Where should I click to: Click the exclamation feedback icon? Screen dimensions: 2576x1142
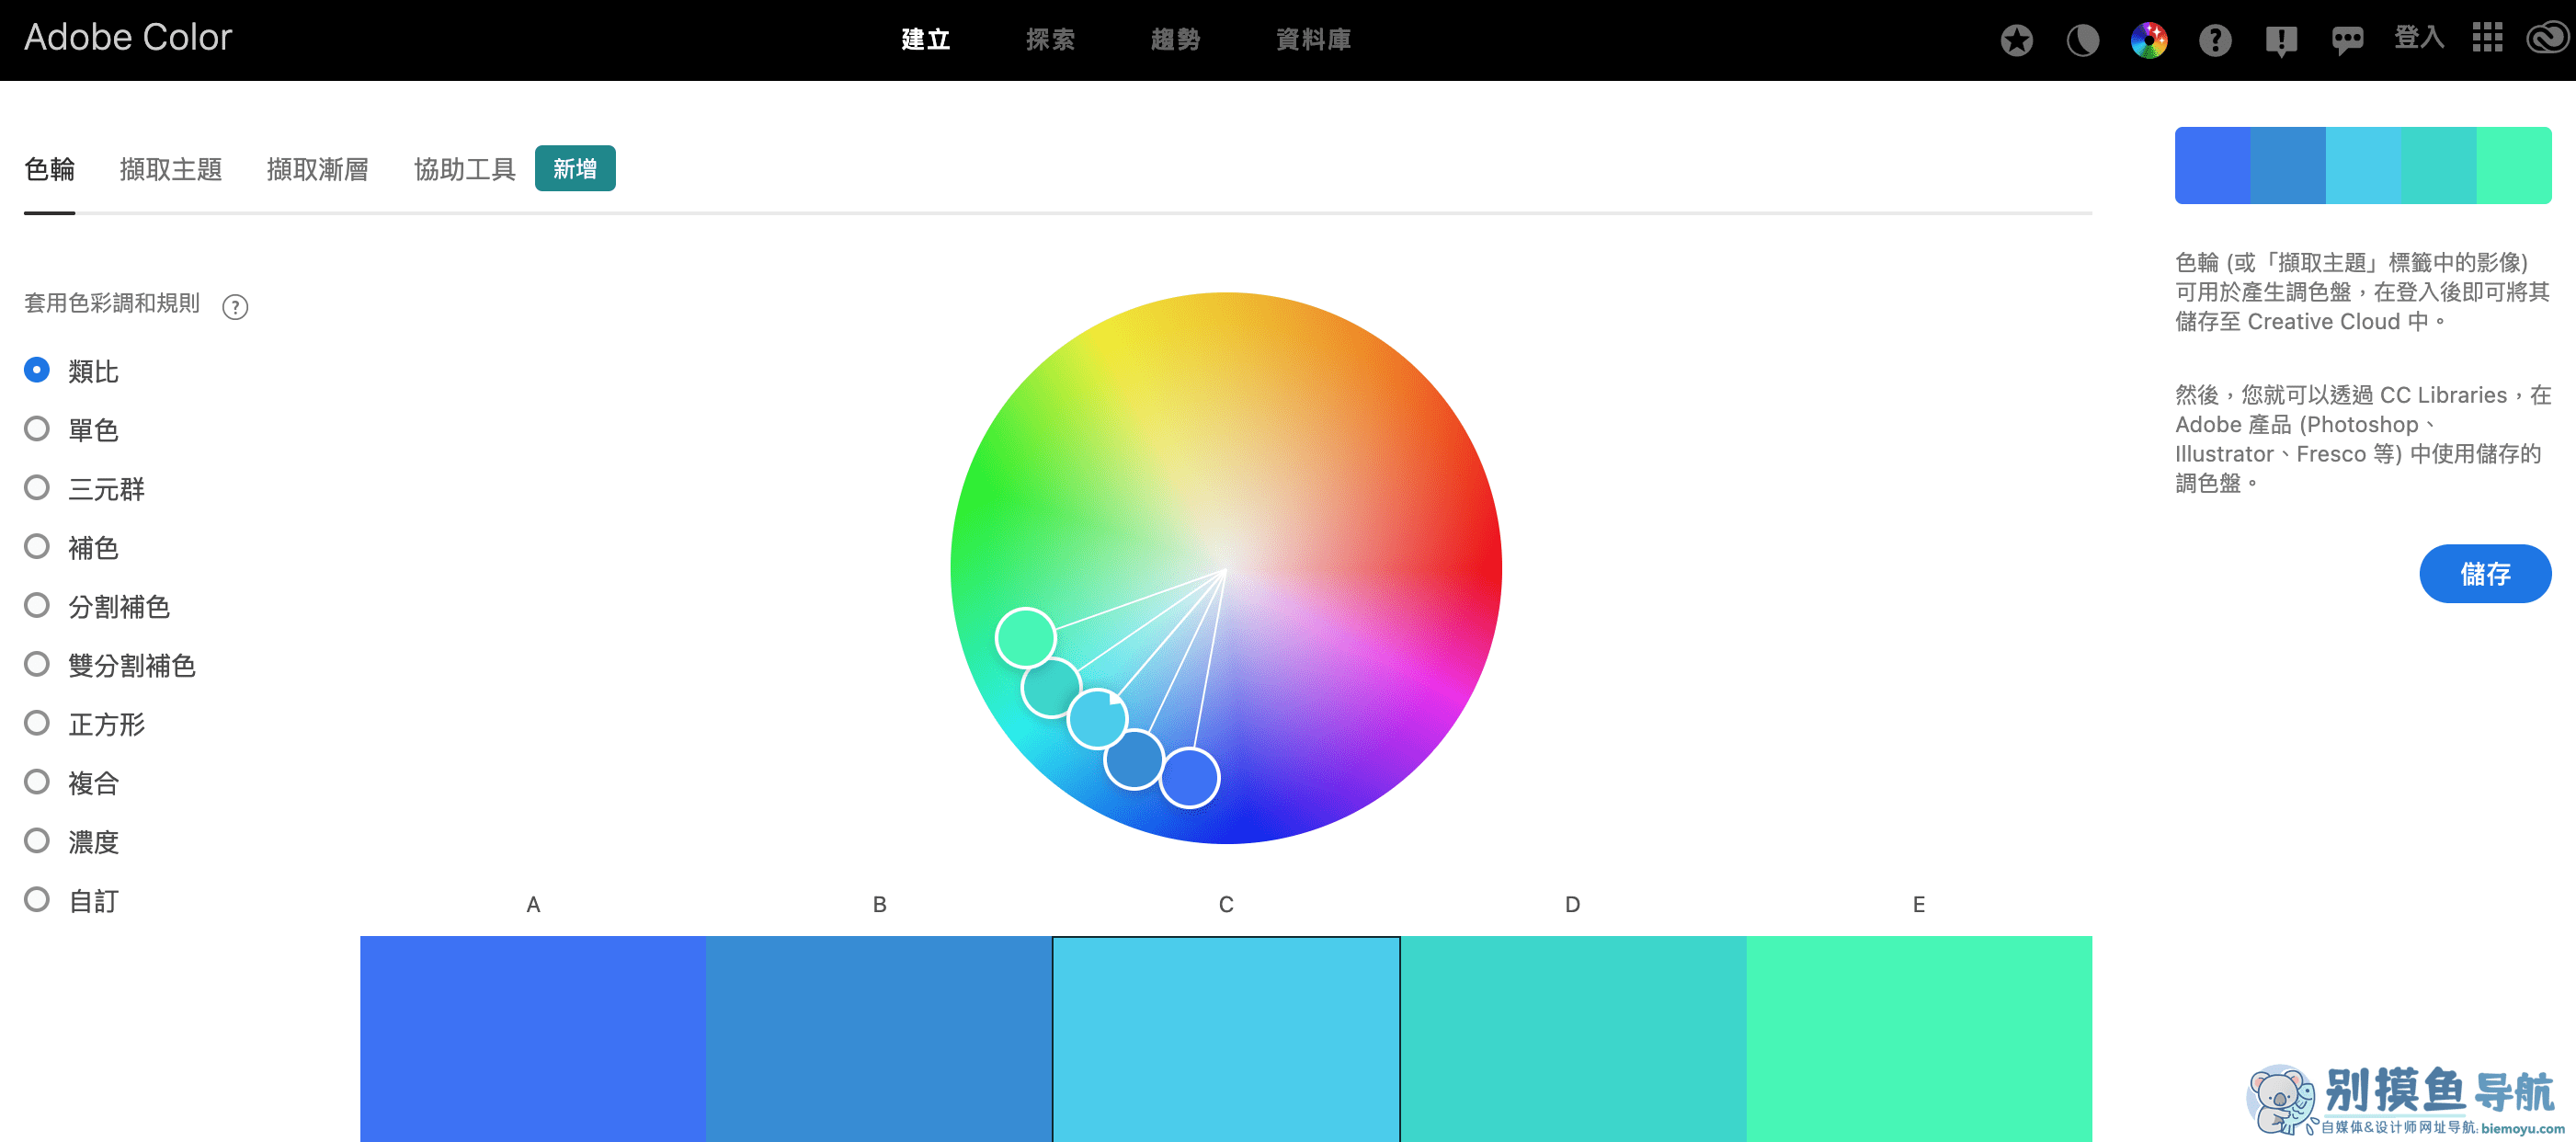pos(2281,40)
